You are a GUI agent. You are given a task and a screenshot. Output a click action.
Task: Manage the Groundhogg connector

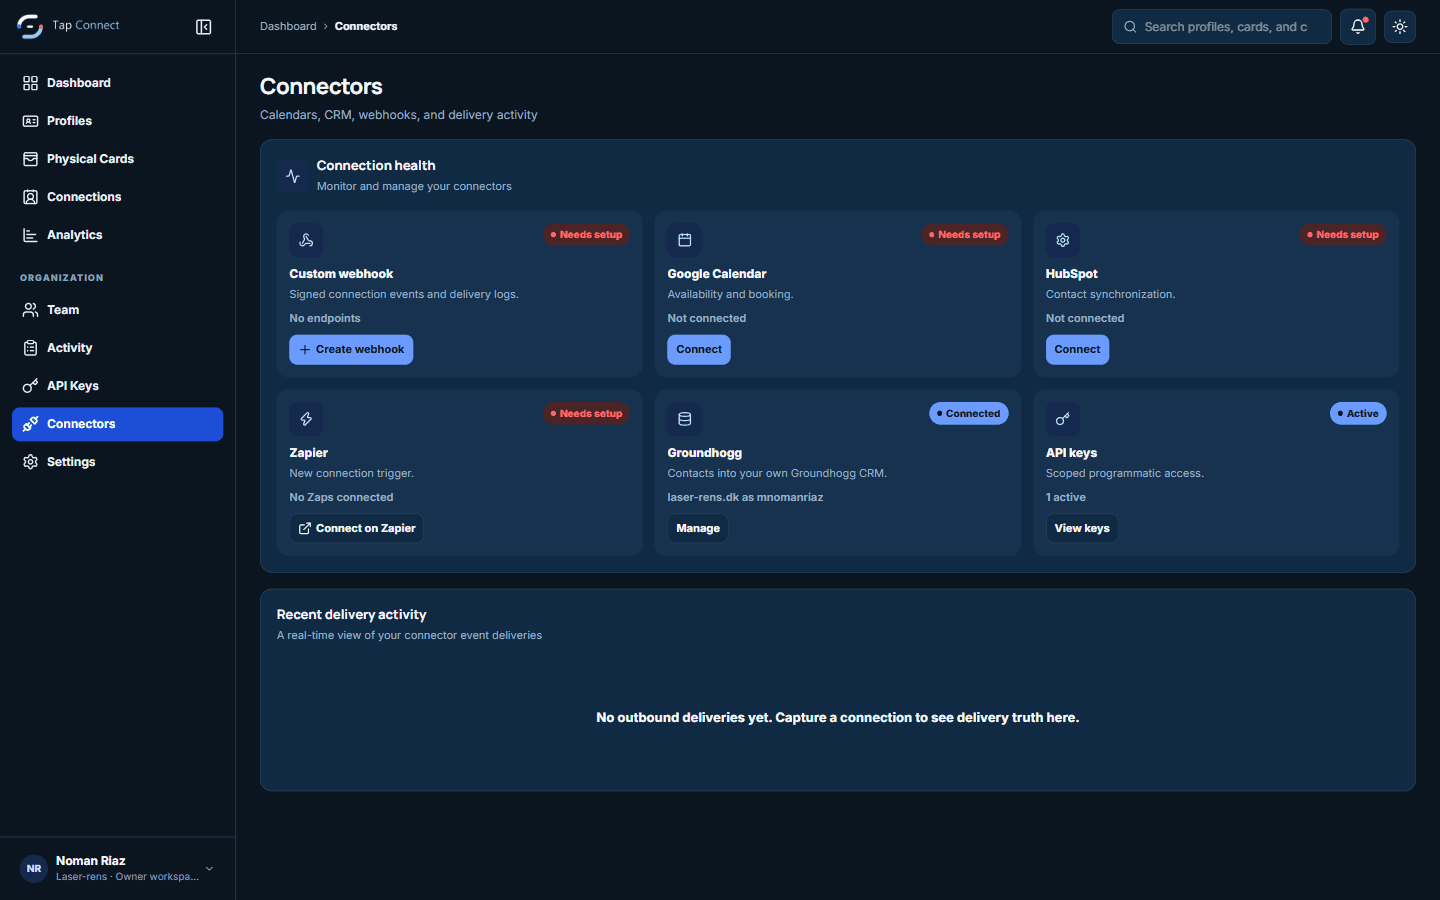(698, 529)
